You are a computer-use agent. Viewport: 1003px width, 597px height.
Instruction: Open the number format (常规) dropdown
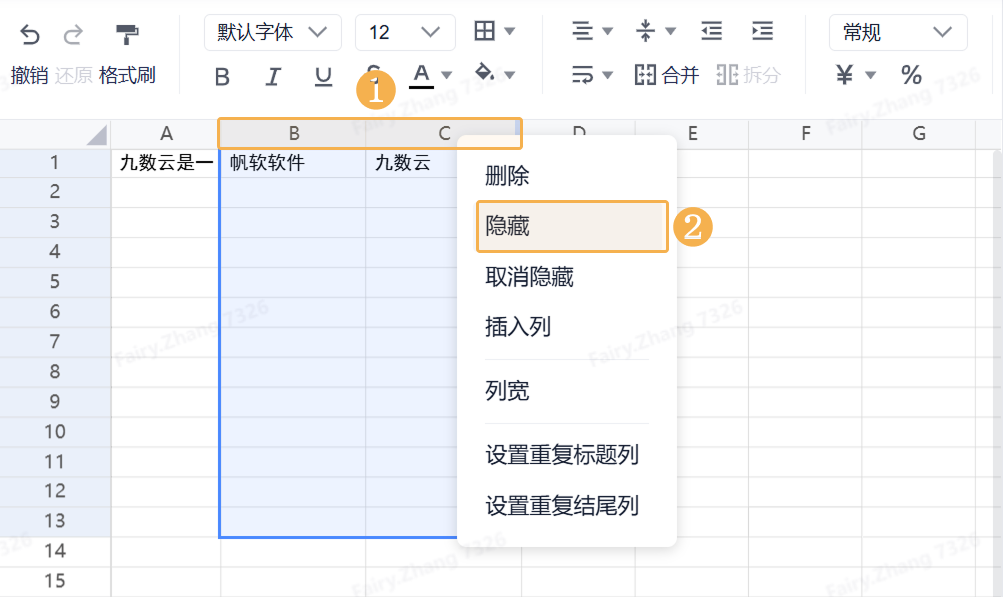897,32
